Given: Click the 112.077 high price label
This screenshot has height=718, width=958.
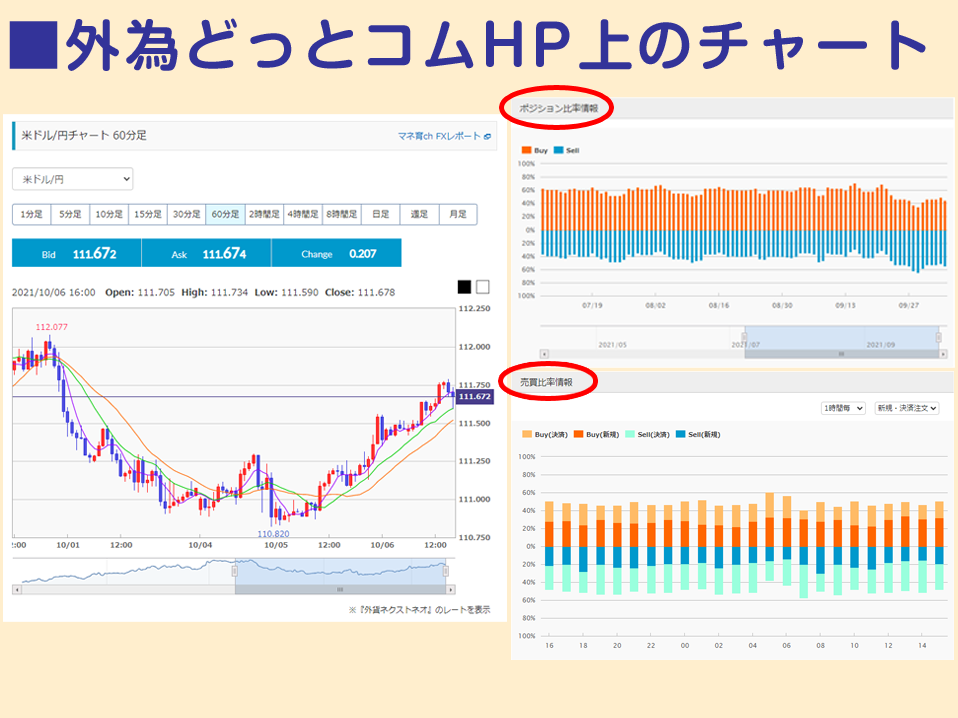Looking at the screenshot, I should 51,327.
